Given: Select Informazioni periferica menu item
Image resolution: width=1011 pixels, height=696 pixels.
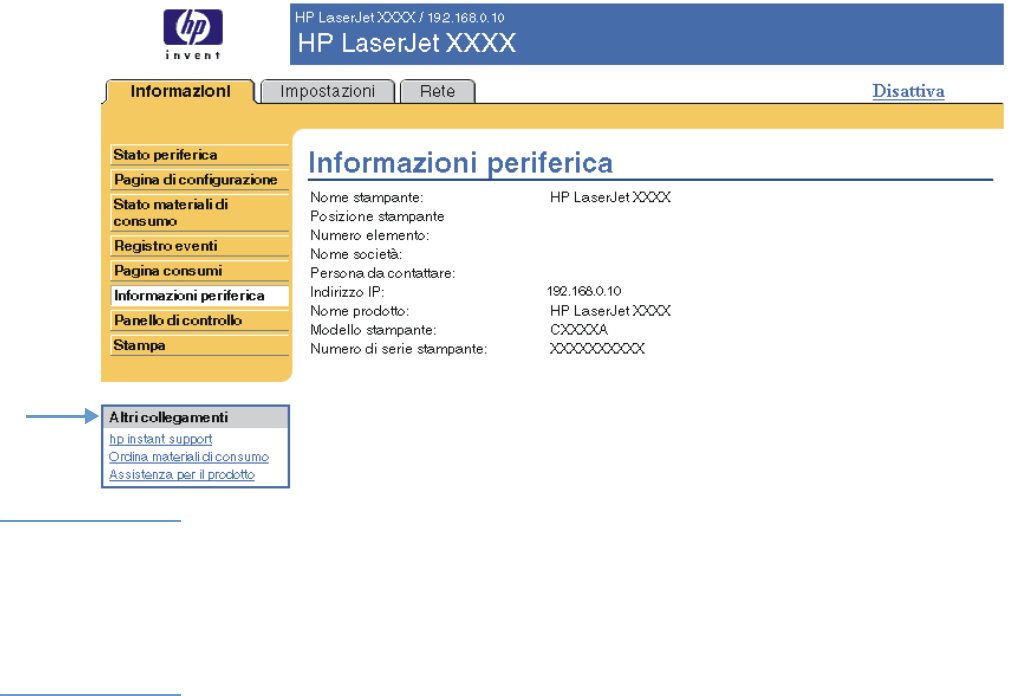Looking at the screenshot, I should coord(199,295).
